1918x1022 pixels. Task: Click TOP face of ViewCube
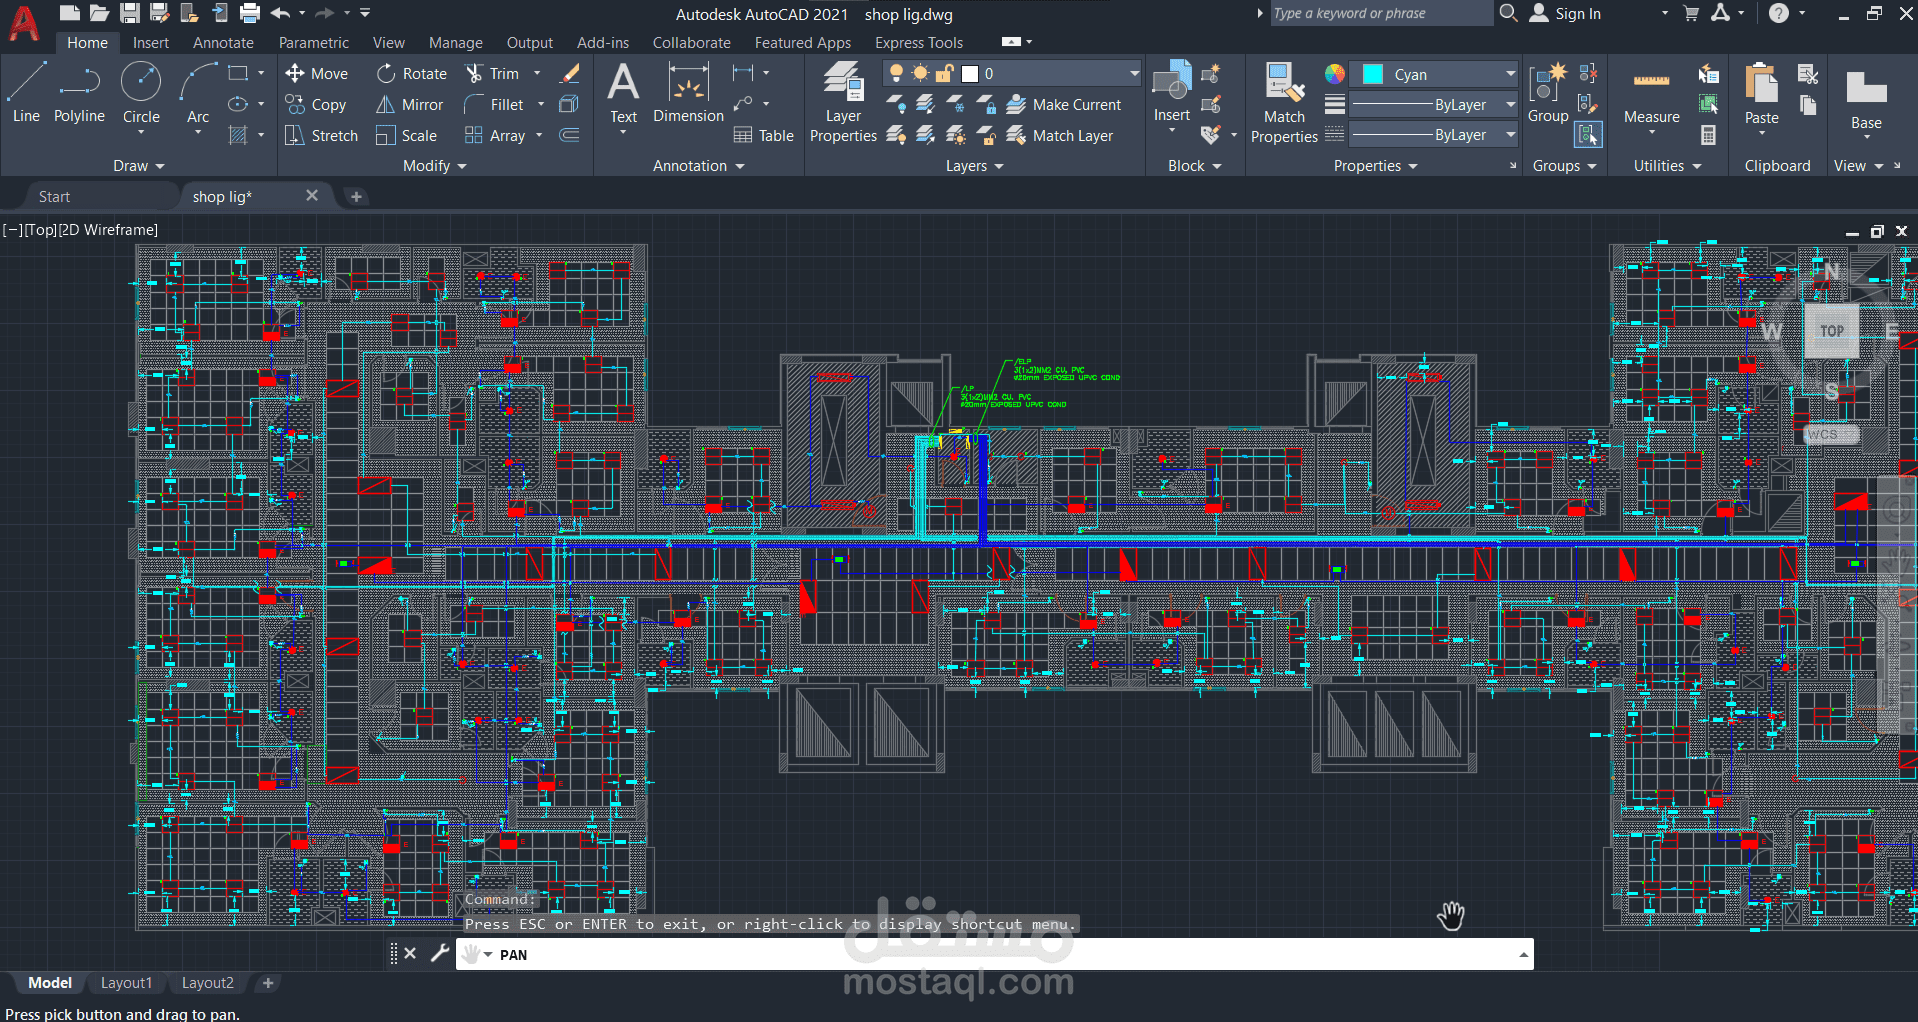[x=1831, y=331]
